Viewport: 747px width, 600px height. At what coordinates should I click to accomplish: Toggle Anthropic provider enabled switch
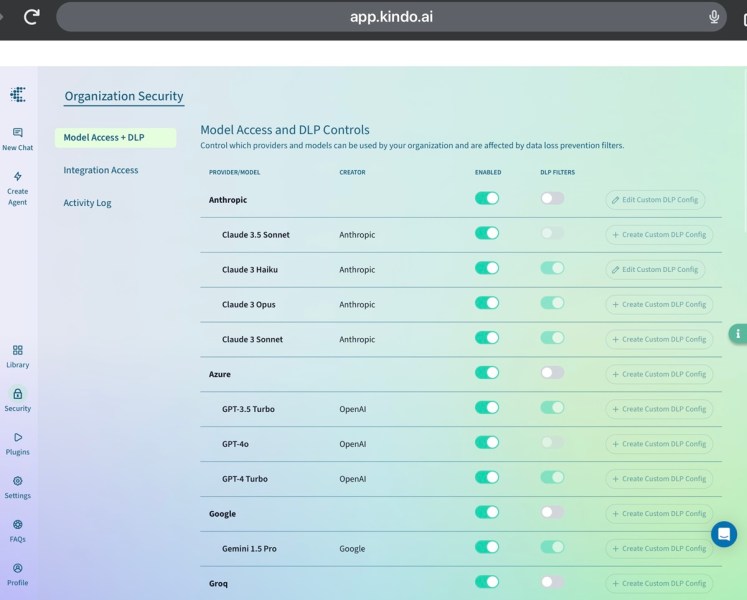coord(486,198)
